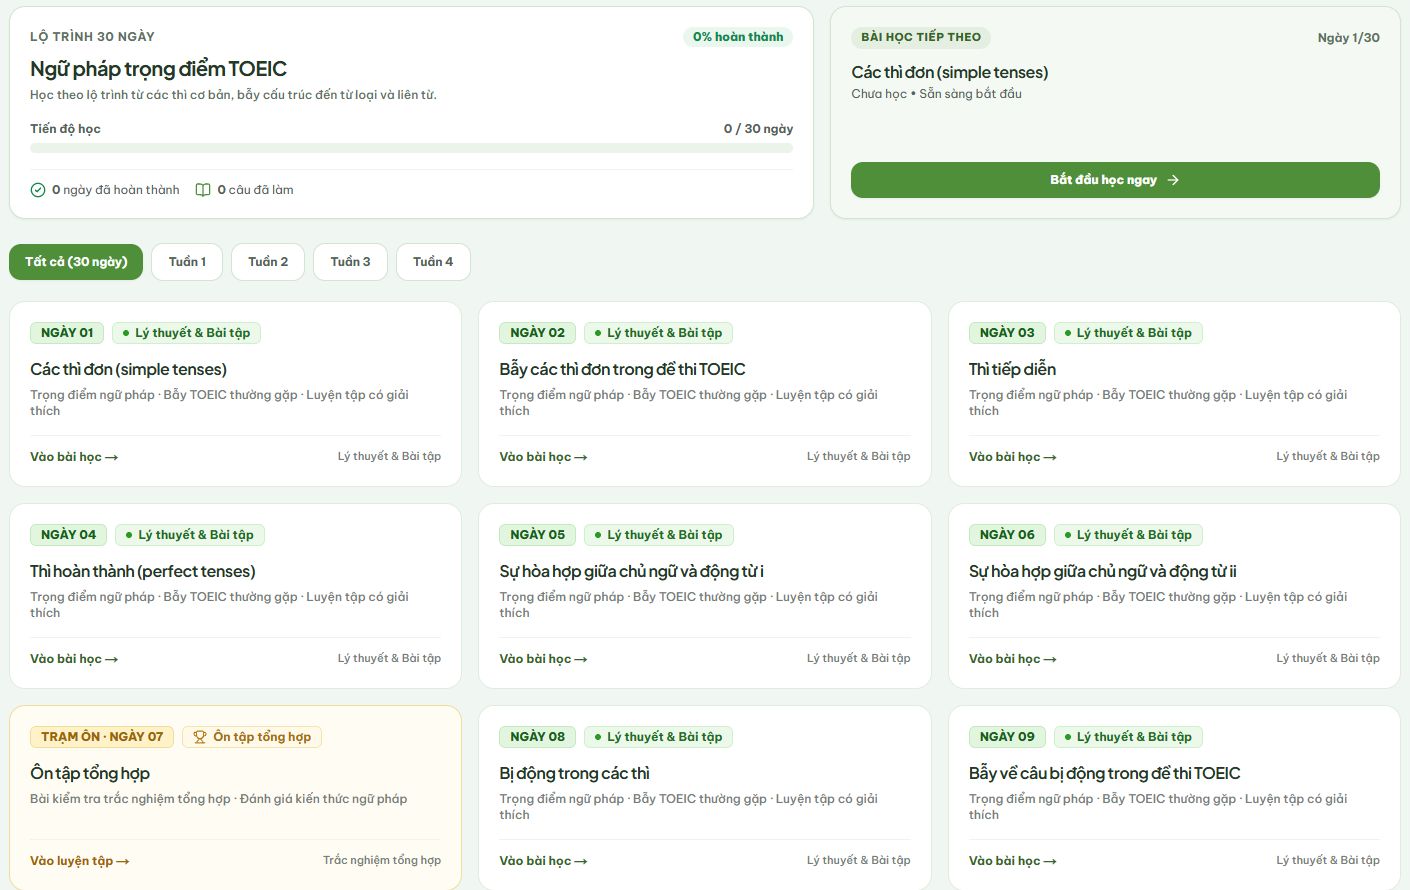
Task: Click card title Thì hoàn thành (perfect tenses)
Action: pyautogui.click(x=143, y=571)
